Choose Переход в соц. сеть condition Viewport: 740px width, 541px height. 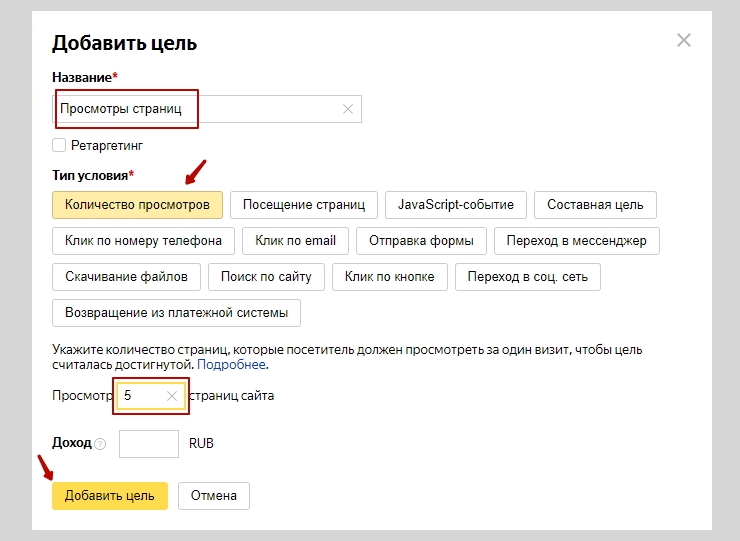pos(528,277)
